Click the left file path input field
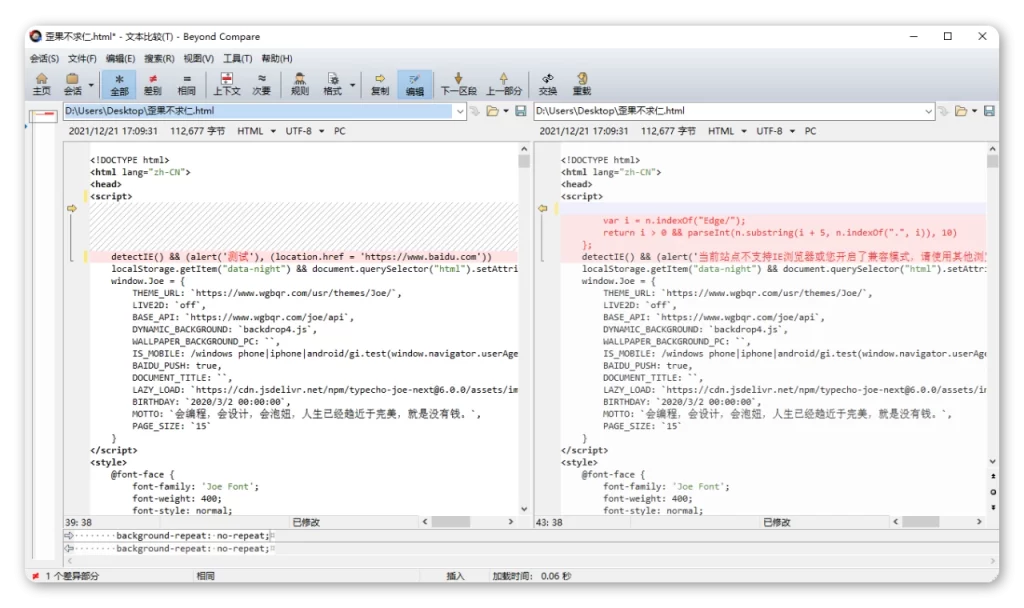The height and width of the screenshot is (608, 1024). 260,111
